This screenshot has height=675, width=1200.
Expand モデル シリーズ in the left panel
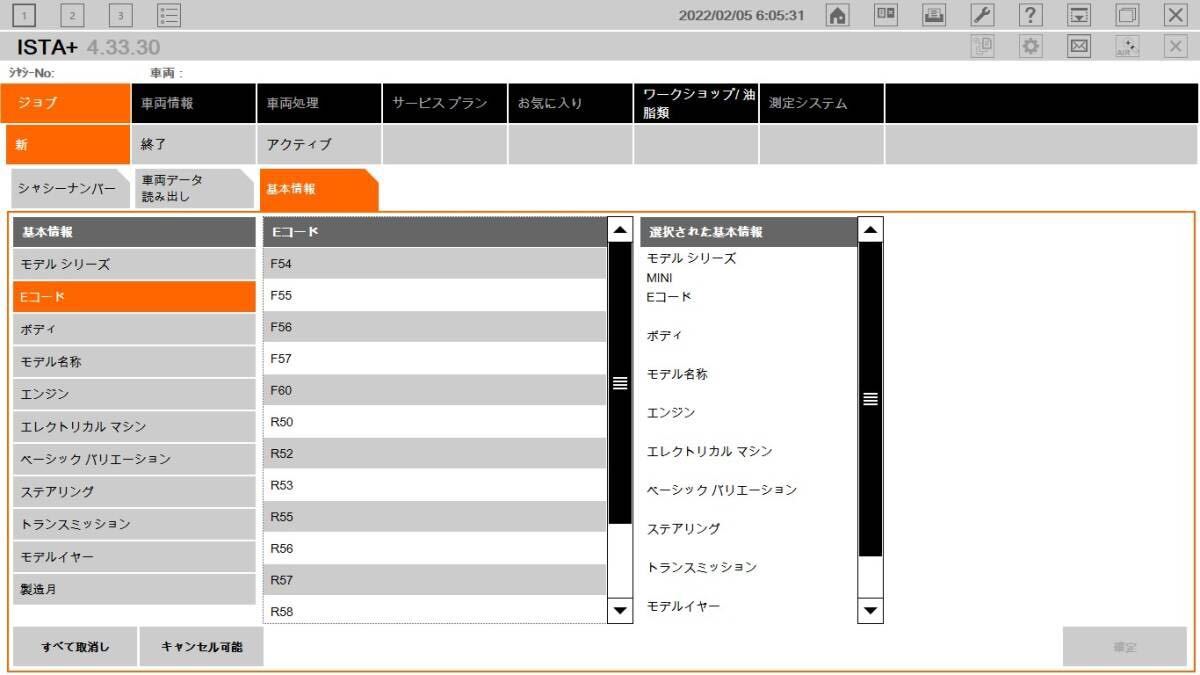click(134, 263)
